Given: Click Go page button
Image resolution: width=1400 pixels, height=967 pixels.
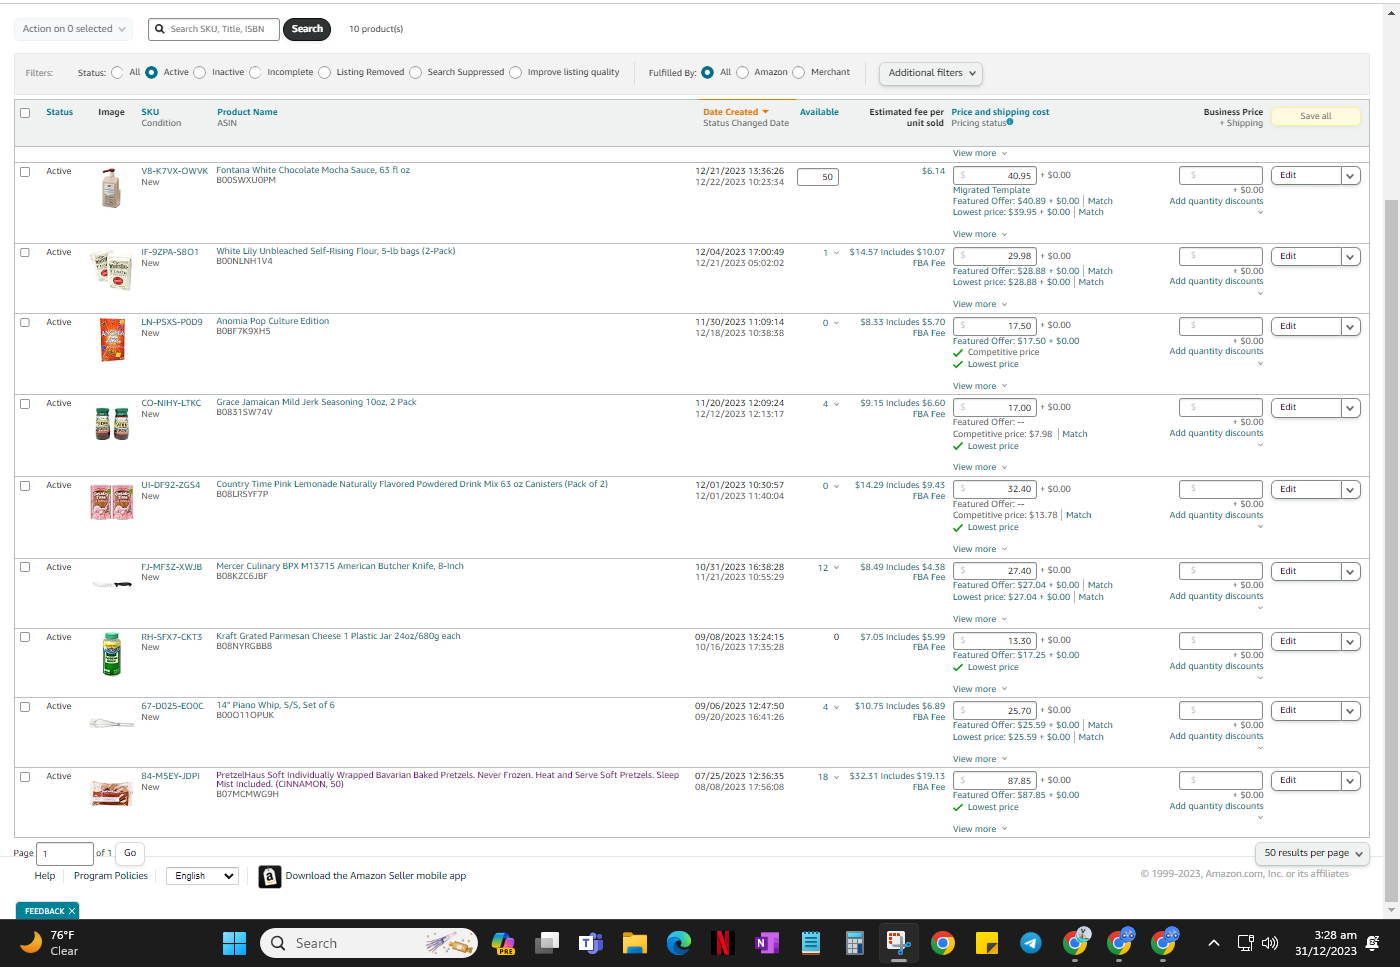Looking at the screenshot, I should [130, 853].
